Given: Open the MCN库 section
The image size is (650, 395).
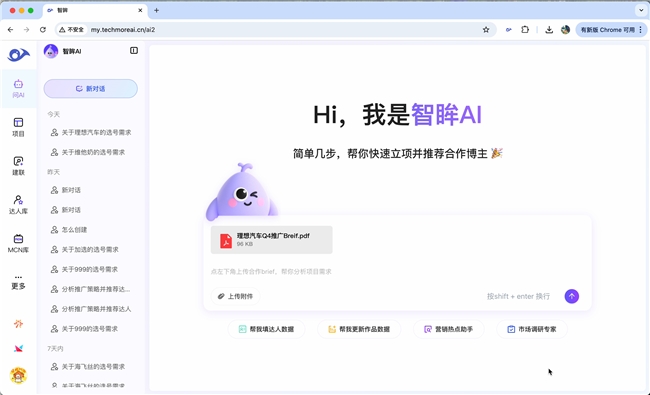Looking at the screenshot, I should [18, 243].
